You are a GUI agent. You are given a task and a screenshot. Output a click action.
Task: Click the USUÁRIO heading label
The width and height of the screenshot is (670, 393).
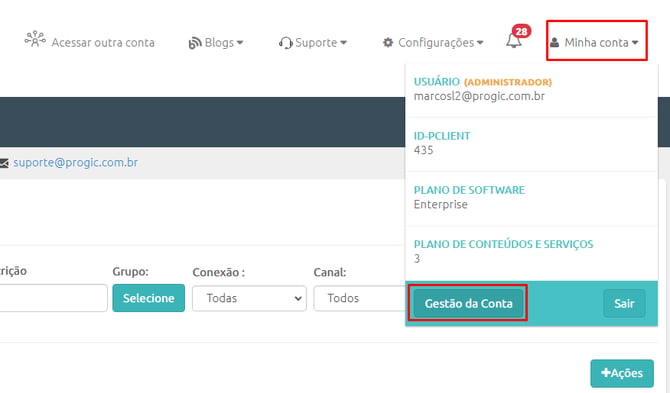[x=437, y=82]
